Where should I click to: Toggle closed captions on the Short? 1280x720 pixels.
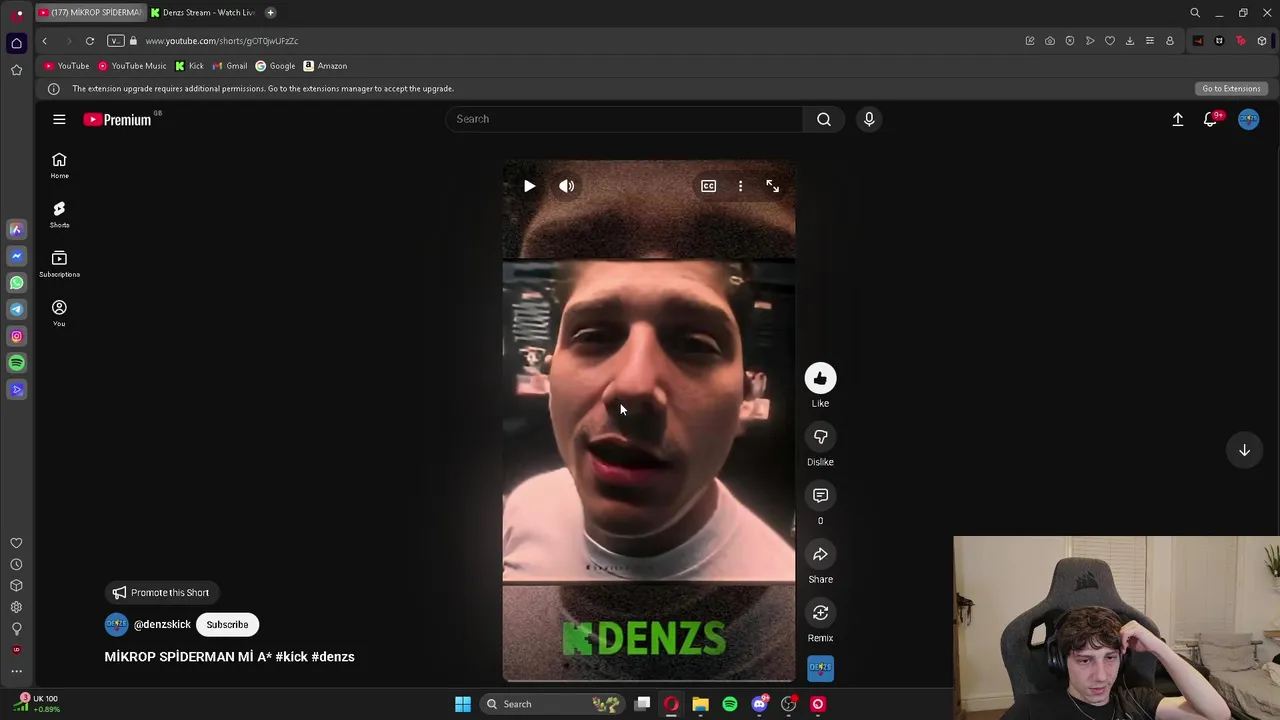(x=708, y=186)
